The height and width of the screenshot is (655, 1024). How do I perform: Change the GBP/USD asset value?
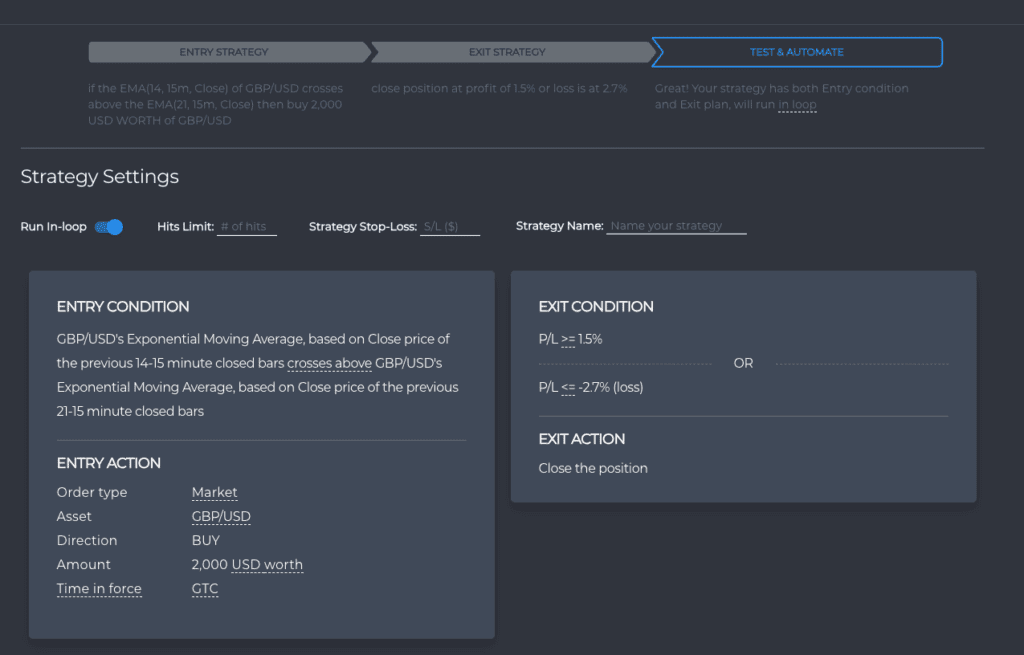coord(221,517)
